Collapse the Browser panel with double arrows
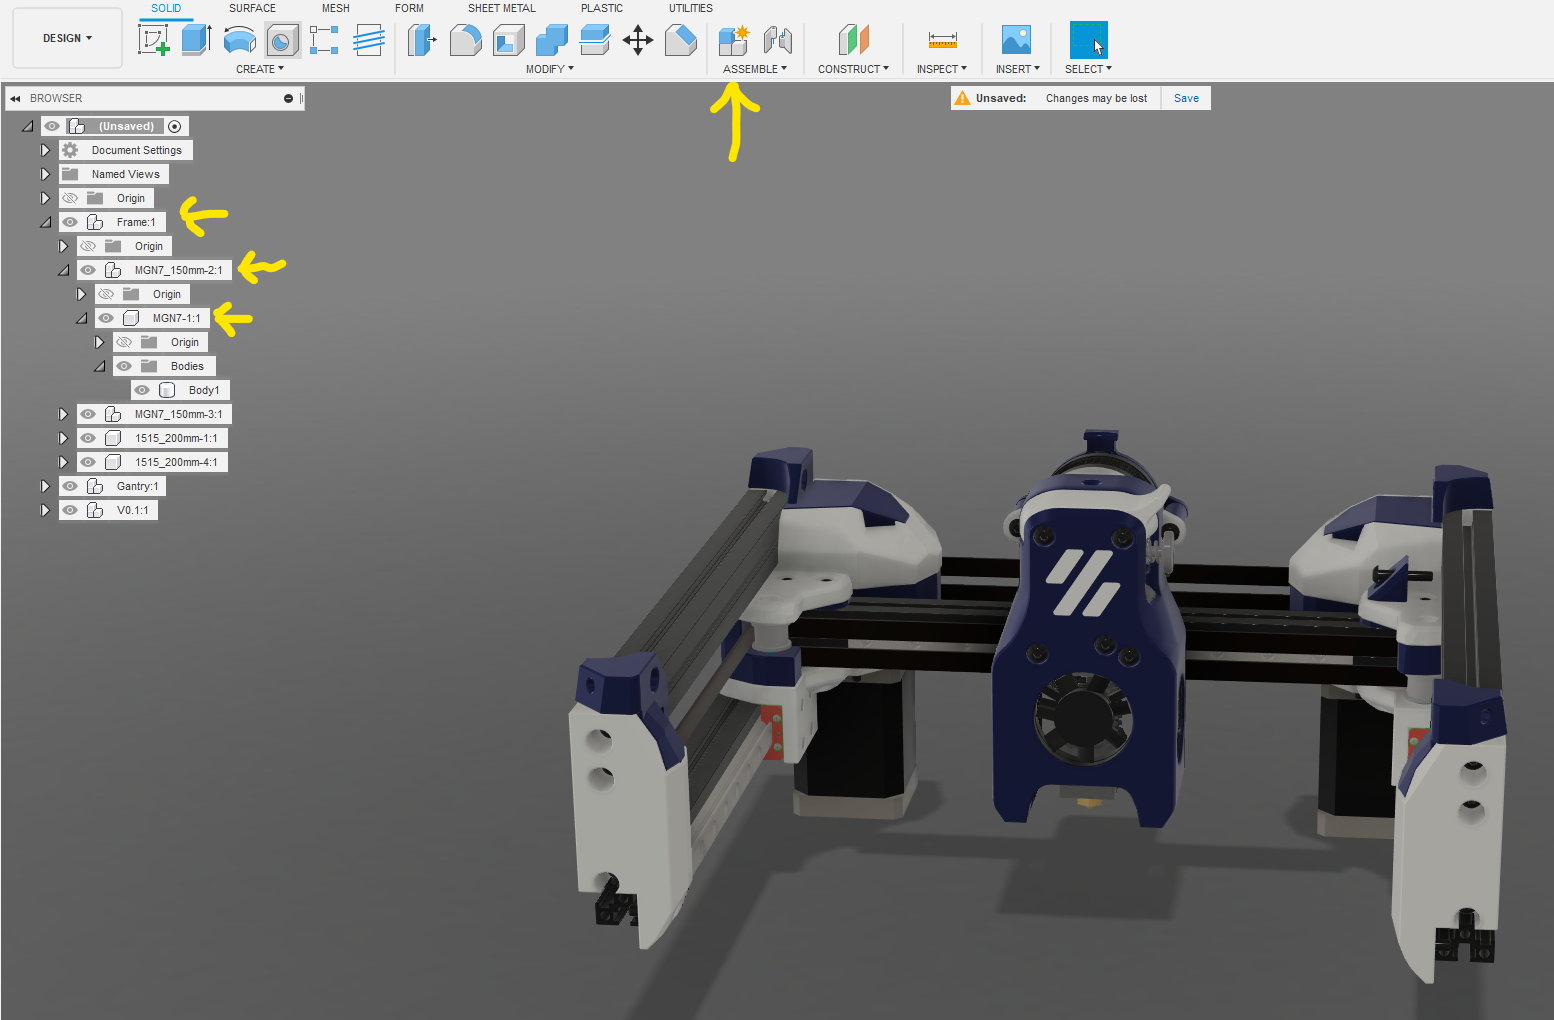Viewport: 1554px width, 1020px height. [15, 98]
